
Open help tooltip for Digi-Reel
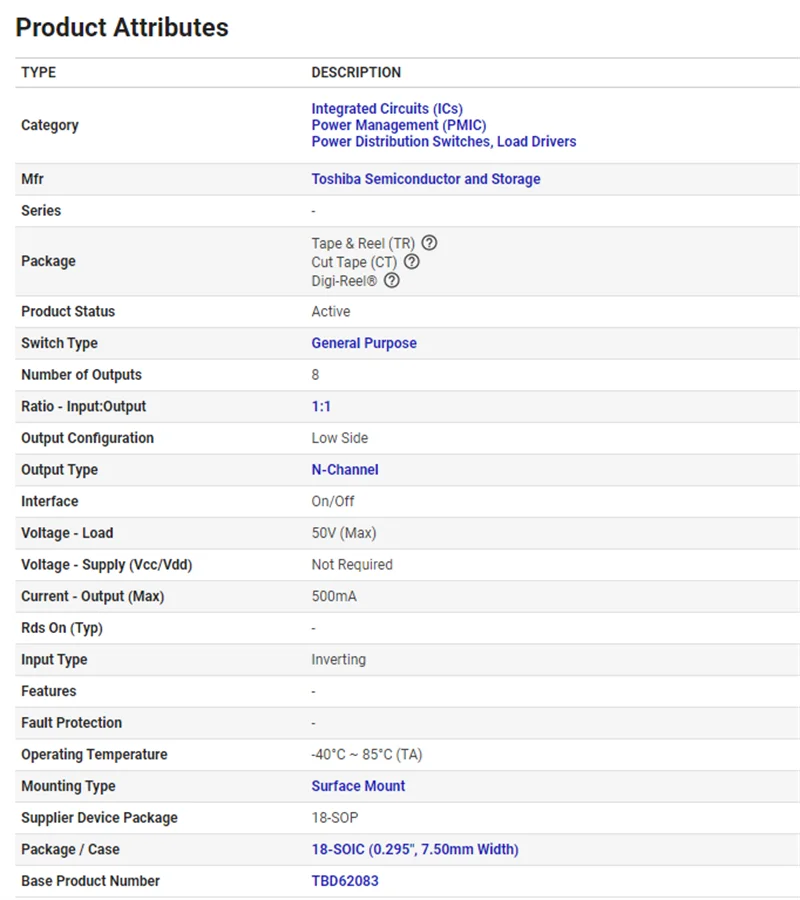[391, 281]
